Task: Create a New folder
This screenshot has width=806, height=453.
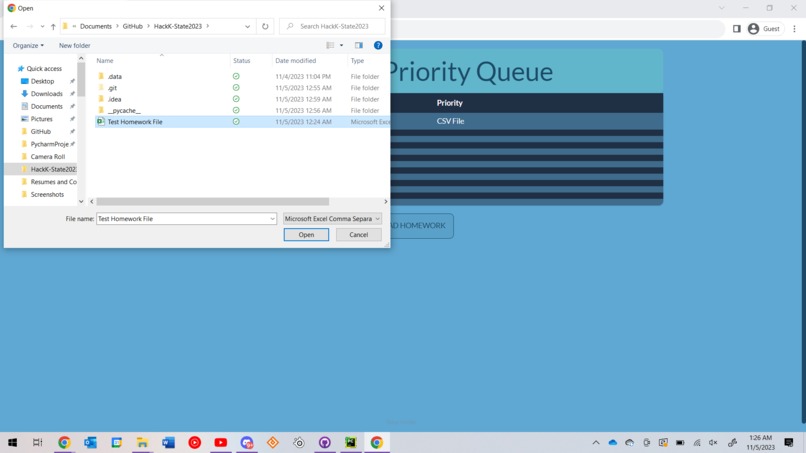Action: click(x=75, y=45)
